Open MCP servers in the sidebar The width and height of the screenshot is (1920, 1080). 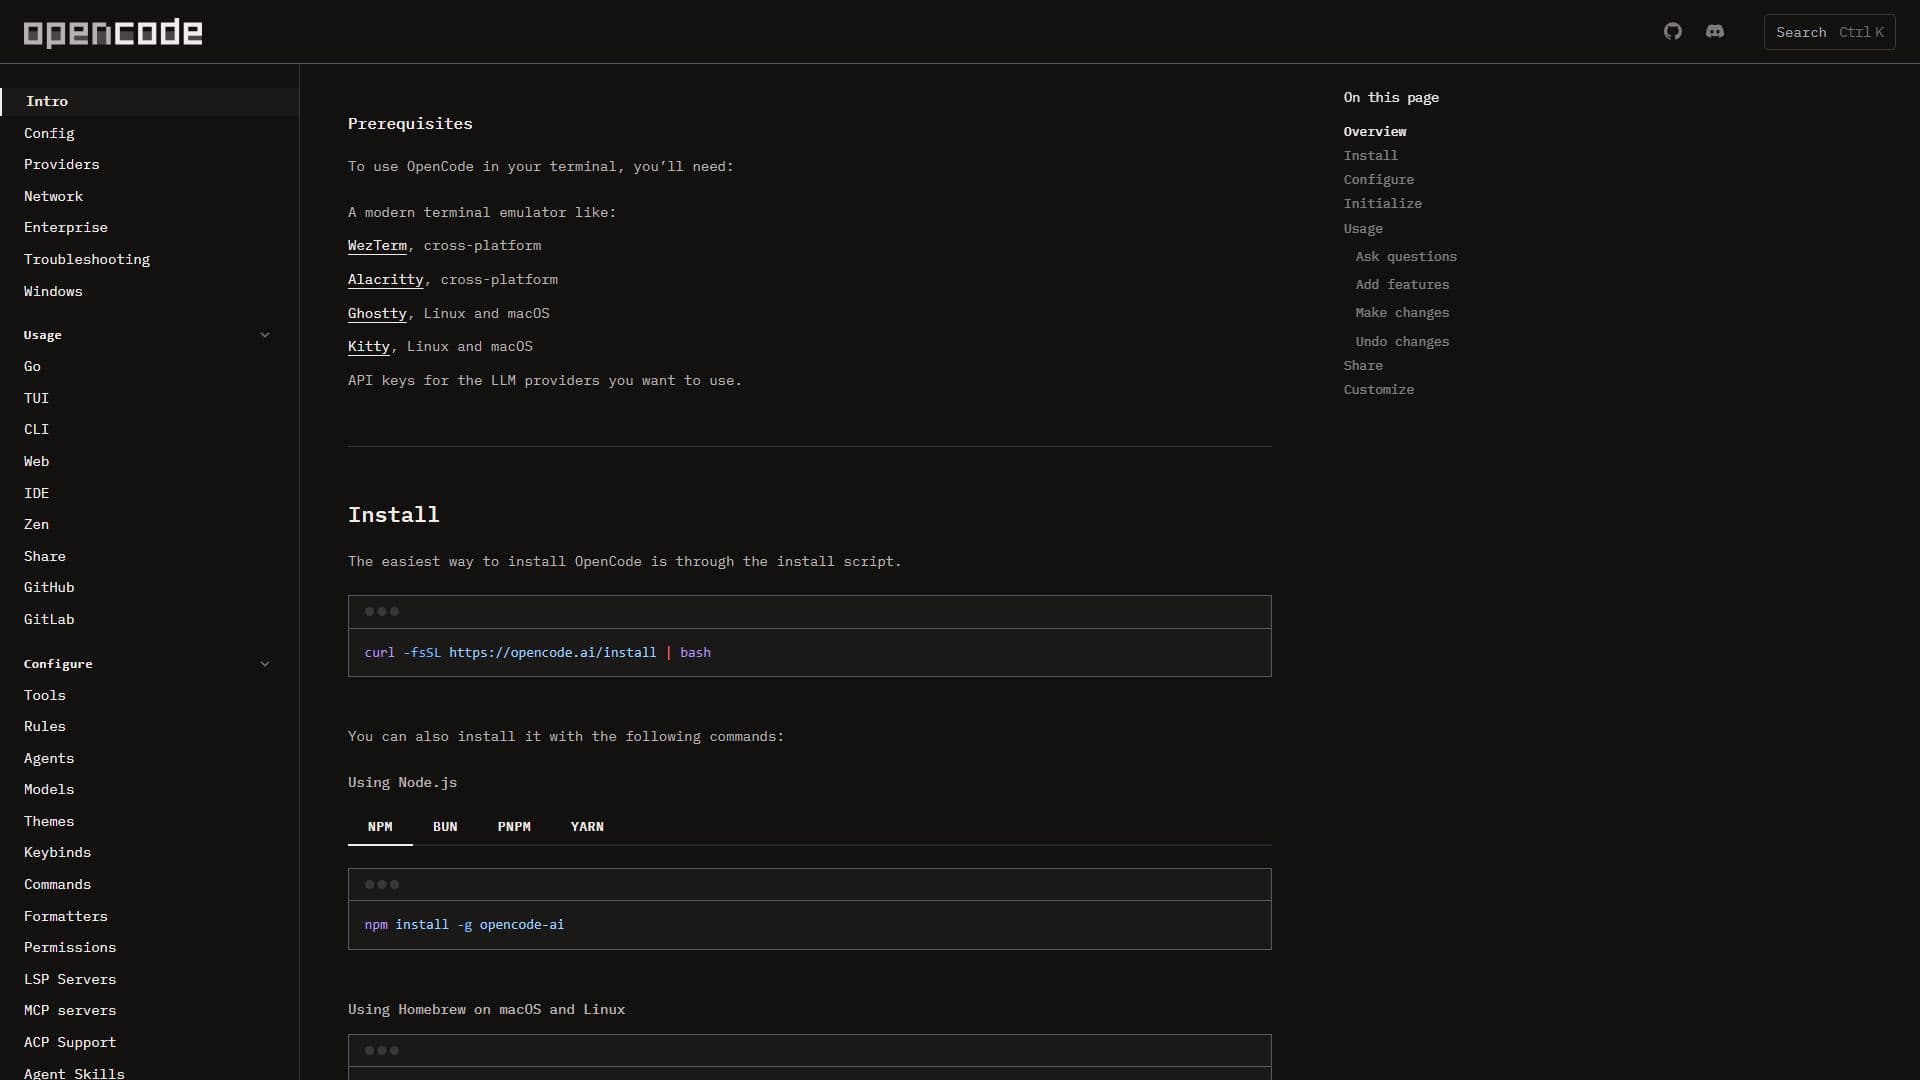[x=70, y=1010]
